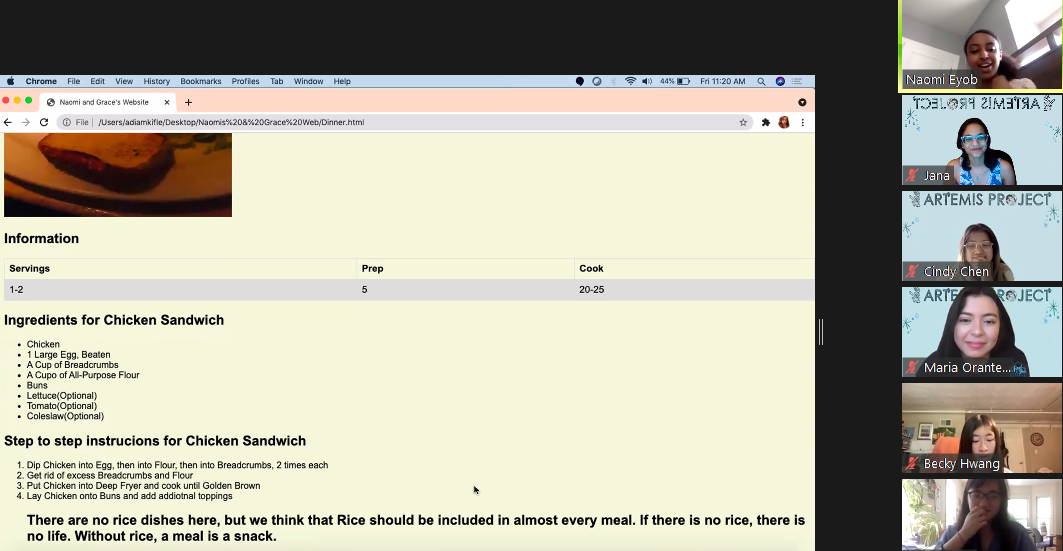Expand the tab search dropdown arrow
The height and width of the screenshot is (551, 1063).
pos(802,102)
